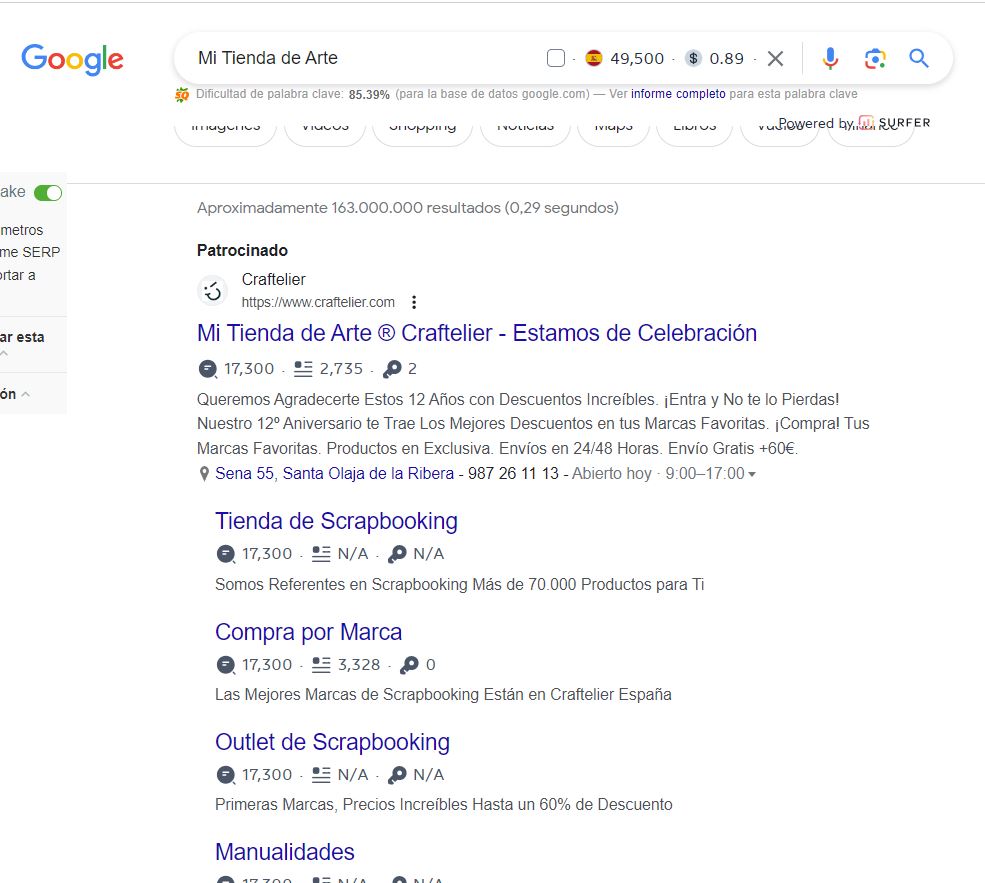Click the magnifying glass search icon
Viewport: 985px width, 883px height.
(919, 58)
